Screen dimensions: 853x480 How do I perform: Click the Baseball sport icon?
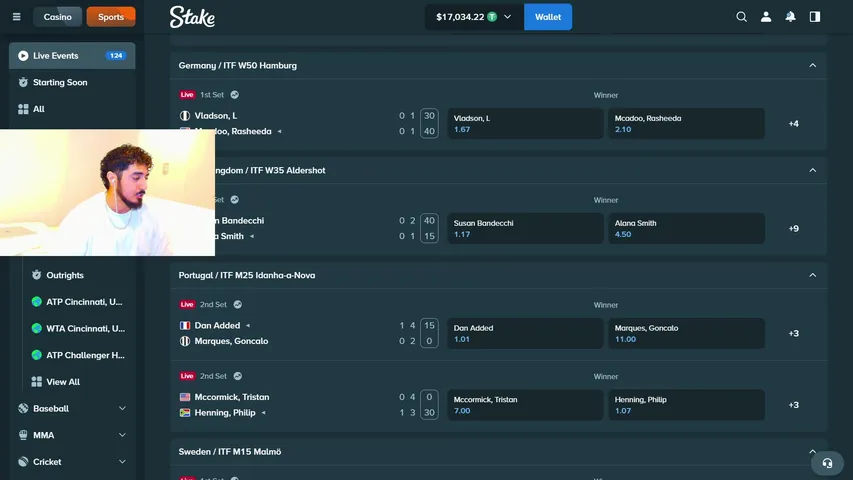(23, 408)
